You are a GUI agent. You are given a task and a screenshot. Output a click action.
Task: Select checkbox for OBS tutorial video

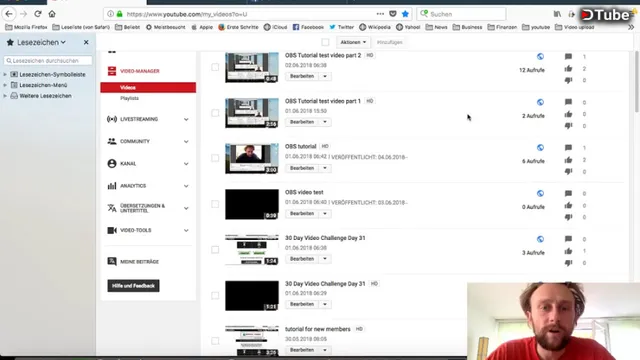pos(215,158)
